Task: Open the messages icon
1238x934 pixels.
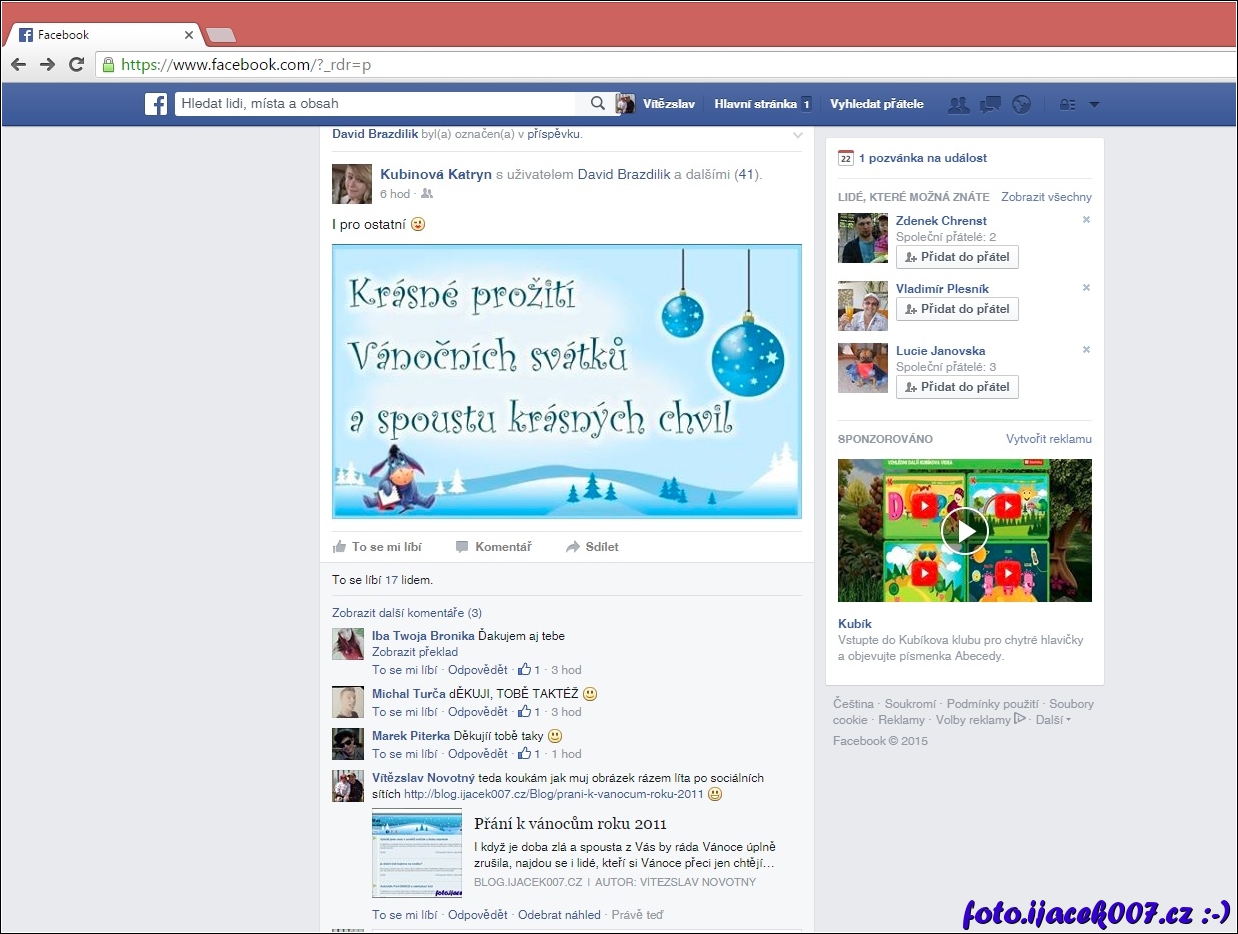Action: [x=990, y=104]
